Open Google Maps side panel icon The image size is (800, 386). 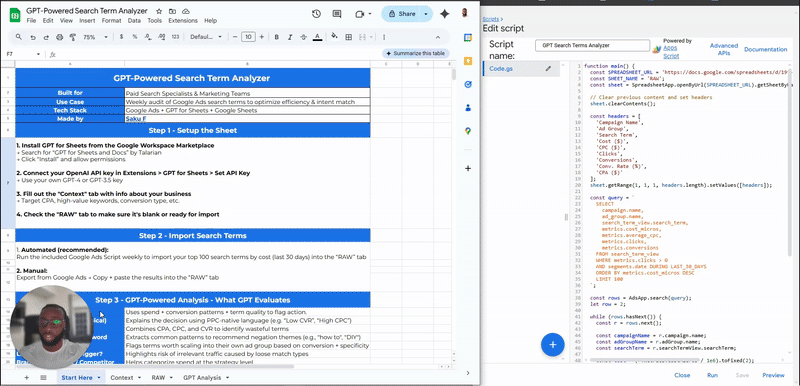tap(468, 131)
